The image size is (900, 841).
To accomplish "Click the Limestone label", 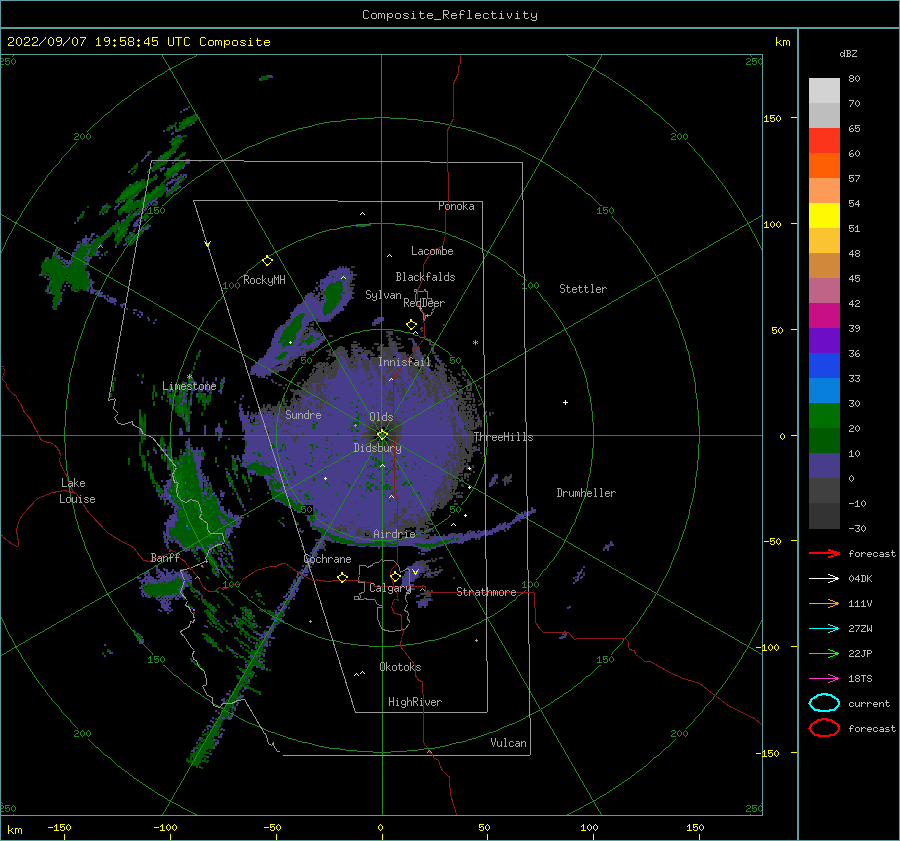I will tap(189, 386).
